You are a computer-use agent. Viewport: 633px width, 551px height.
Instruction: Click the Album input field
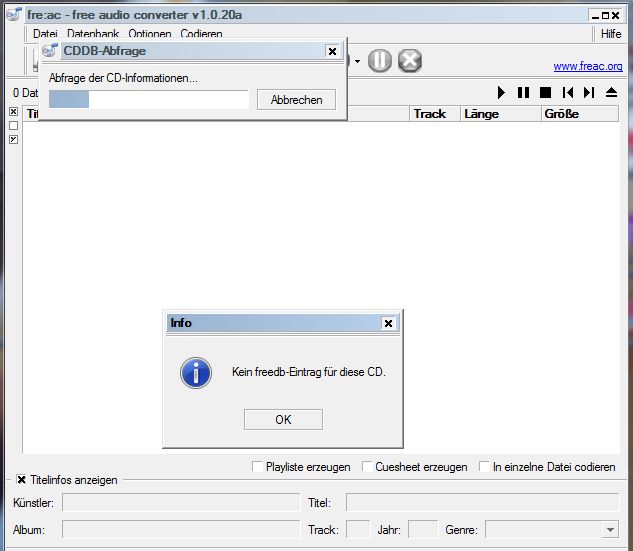[181, 529]
